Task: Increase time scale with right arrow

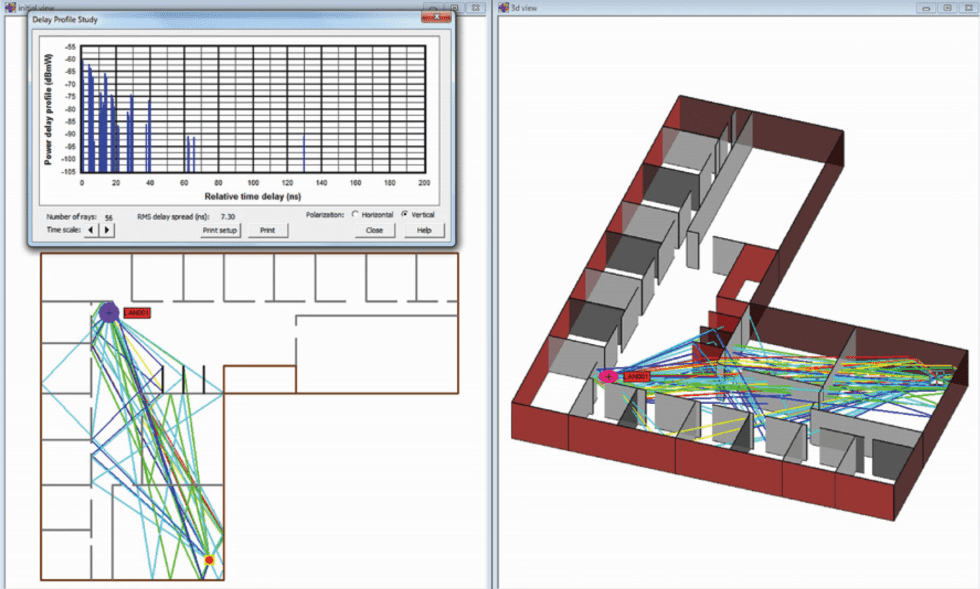Action: point(108,229)
